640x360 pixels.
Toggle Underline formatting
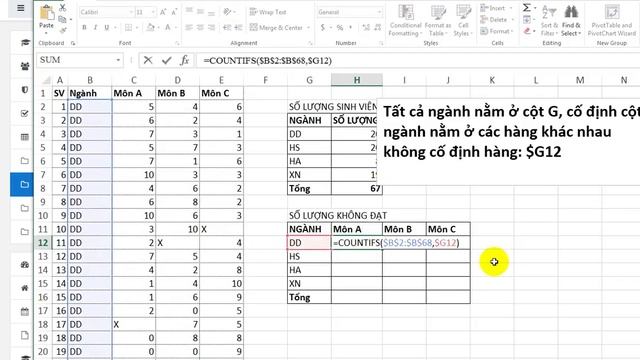click(107, 27)
